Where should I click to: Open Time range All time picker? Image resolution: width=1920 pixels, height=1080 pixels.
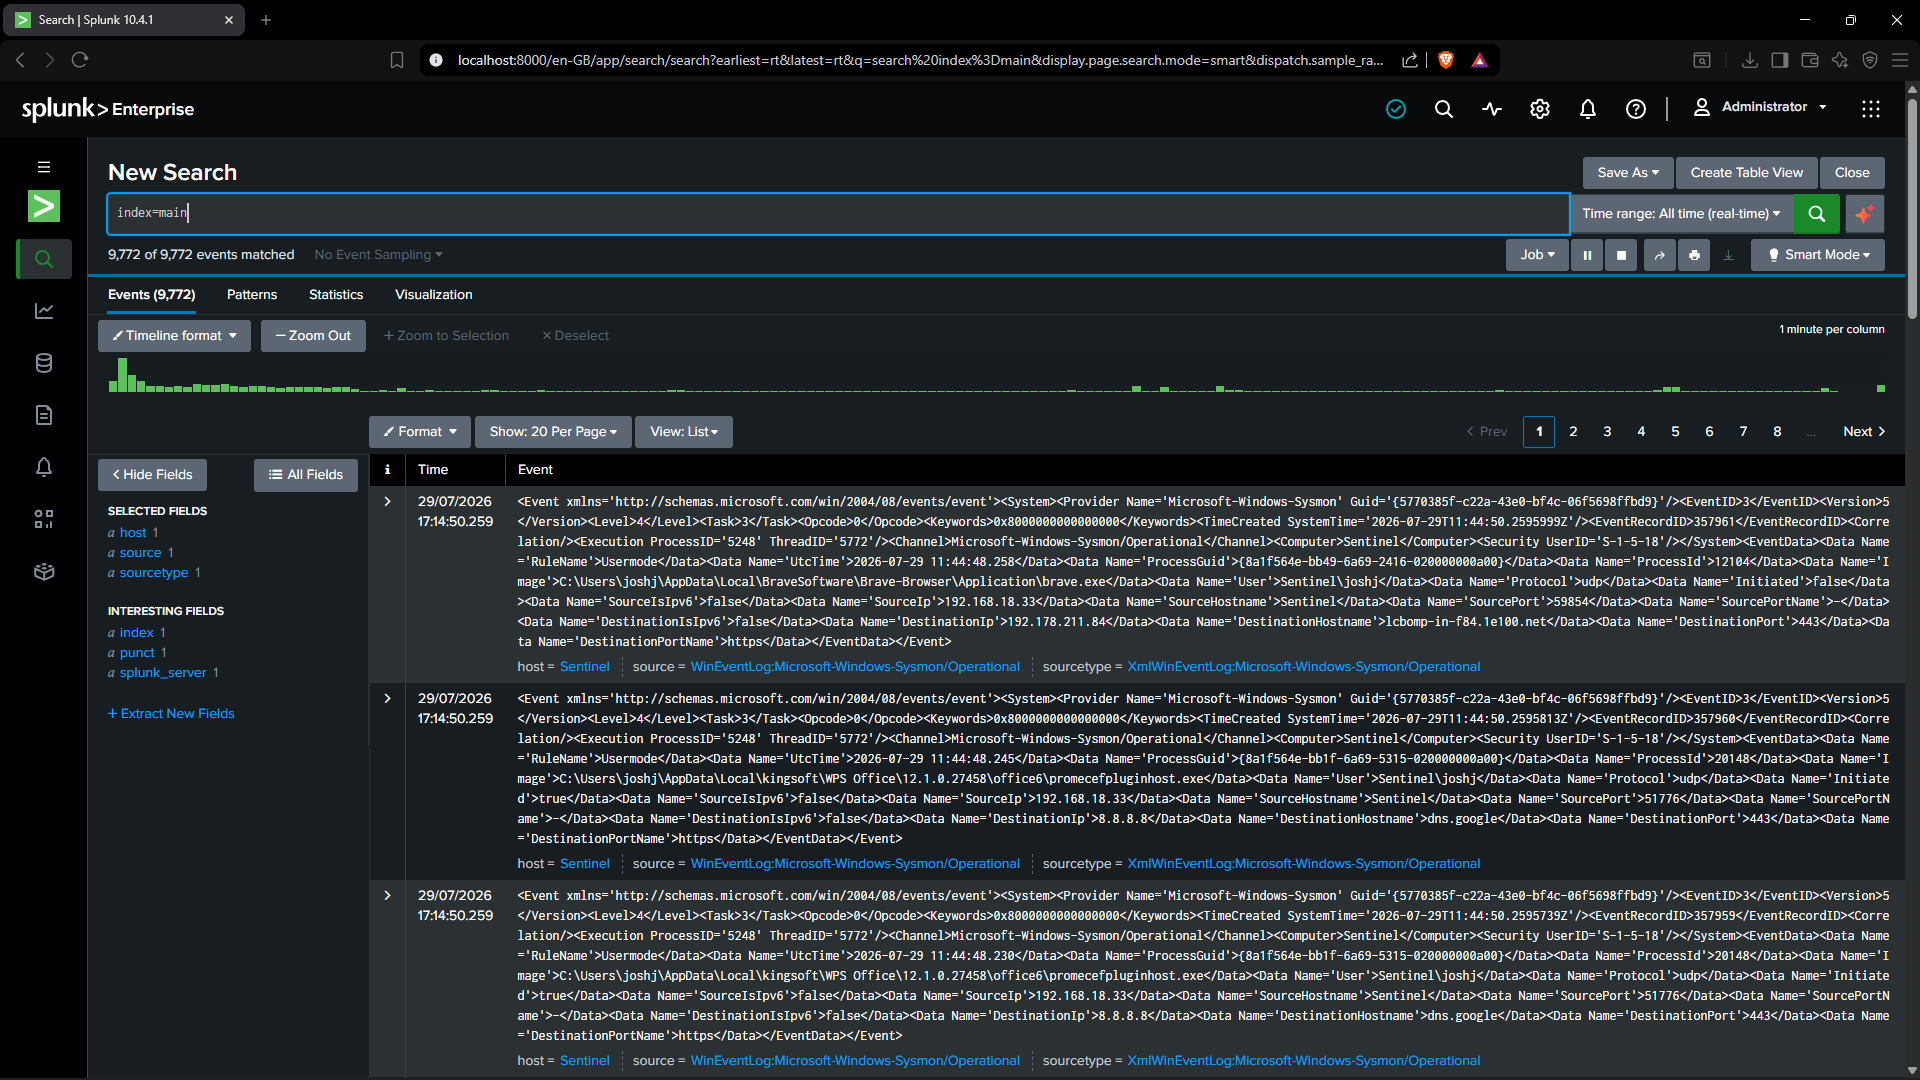1681,214
